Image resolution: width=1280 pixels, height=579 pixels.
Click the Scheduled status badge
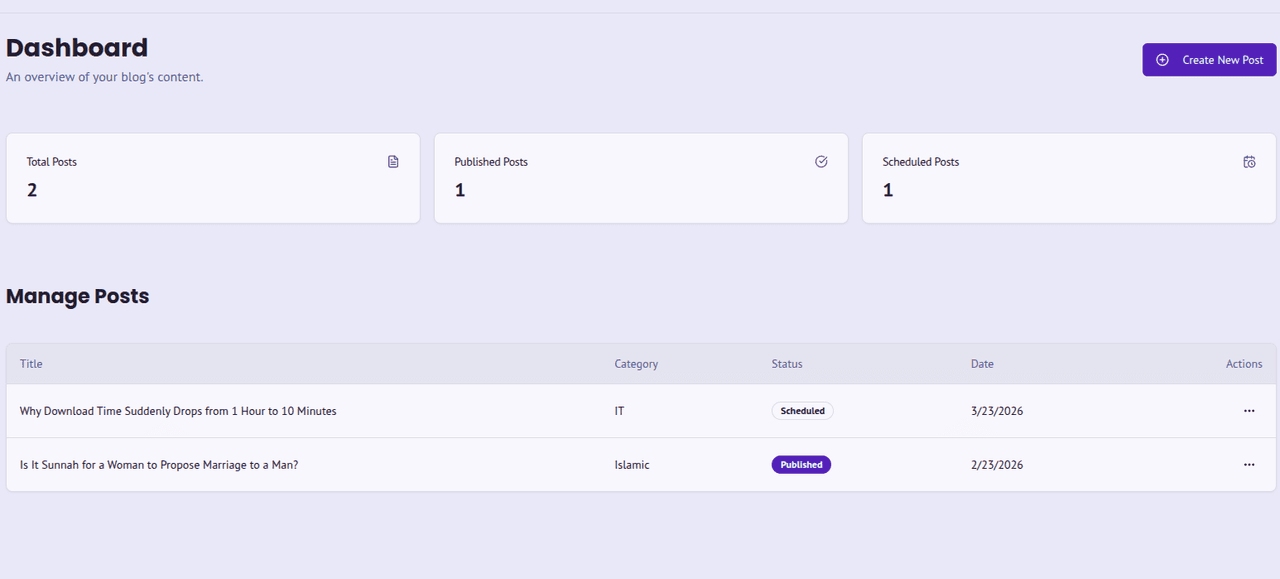coord(802,411)
